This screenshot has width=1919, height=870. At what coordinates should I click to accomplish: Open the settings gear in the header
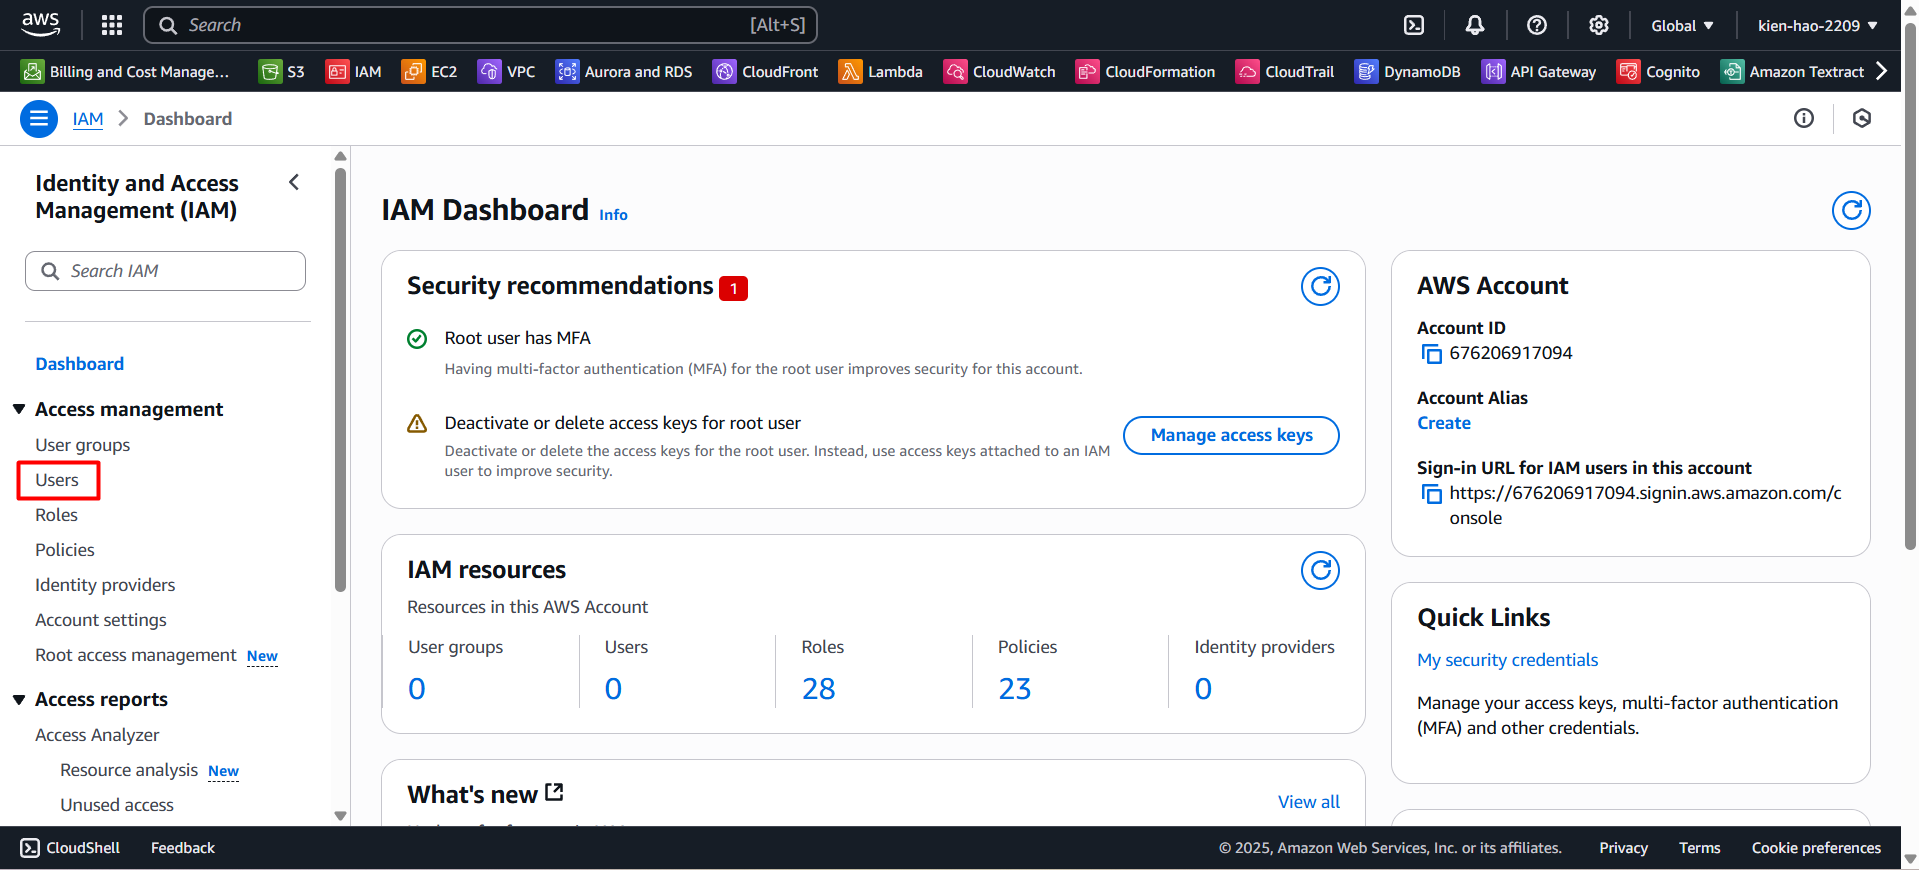click(1599, 25)
